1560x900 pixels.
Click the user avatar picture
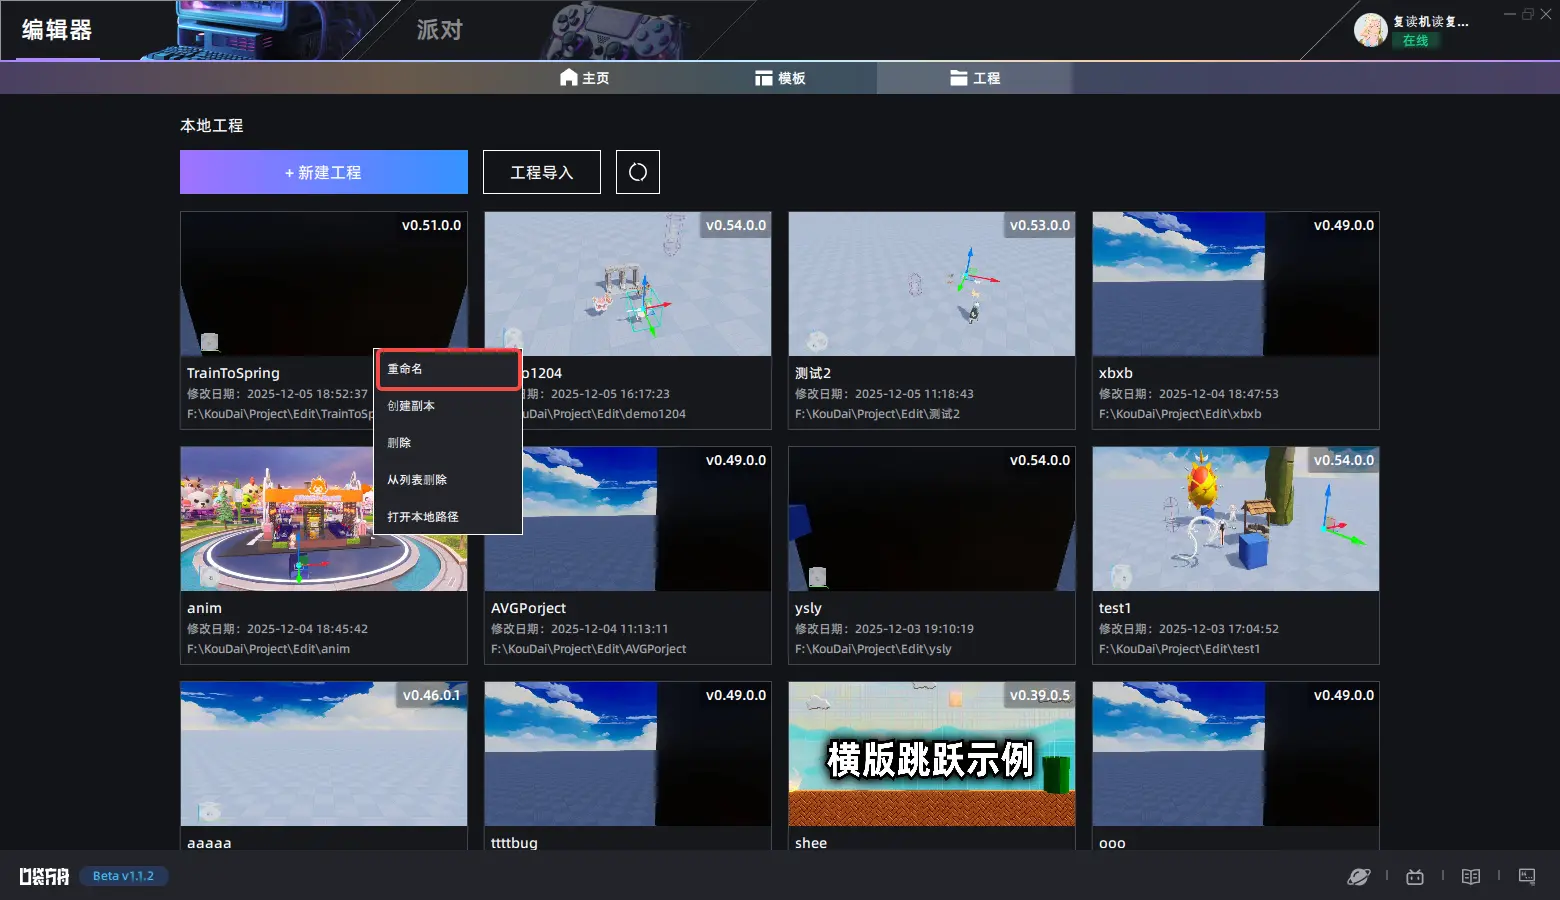[1370, 30]
